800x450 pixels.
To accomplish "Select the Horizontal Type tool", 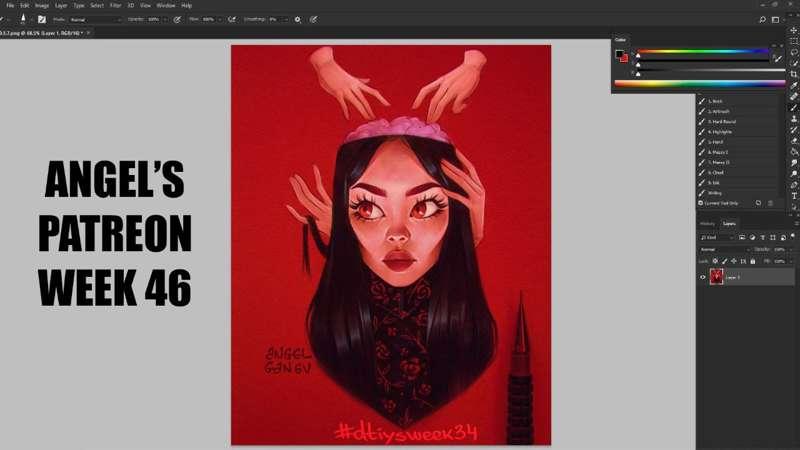I will tap(793, 196).
